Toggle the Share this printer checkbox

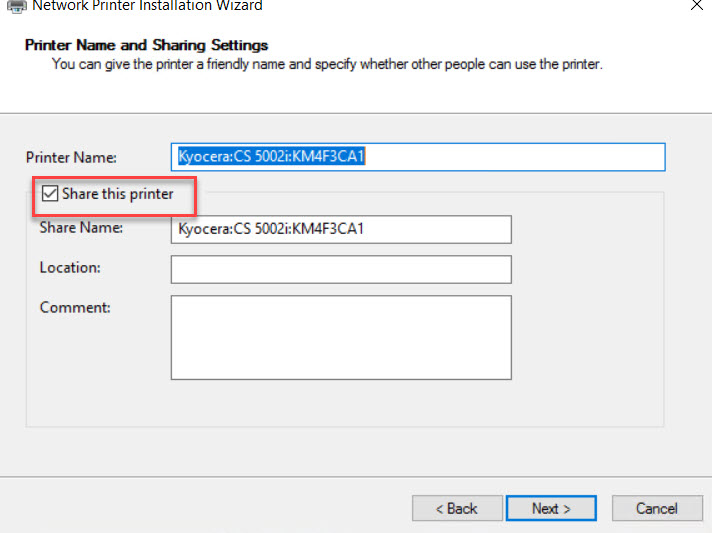coord(49,193)
